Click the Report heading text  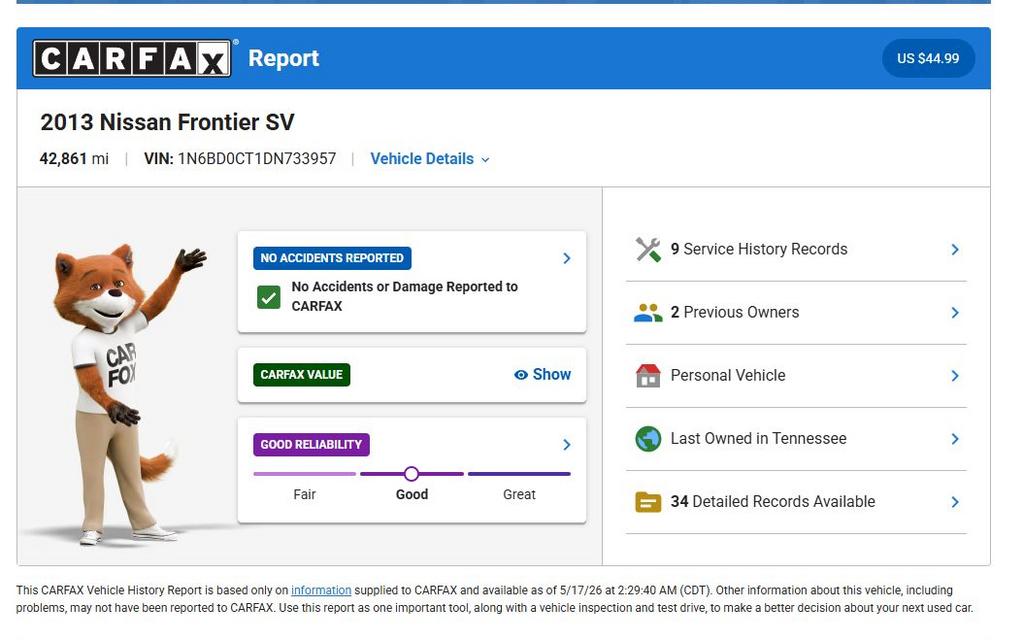(x=283, y=58)
